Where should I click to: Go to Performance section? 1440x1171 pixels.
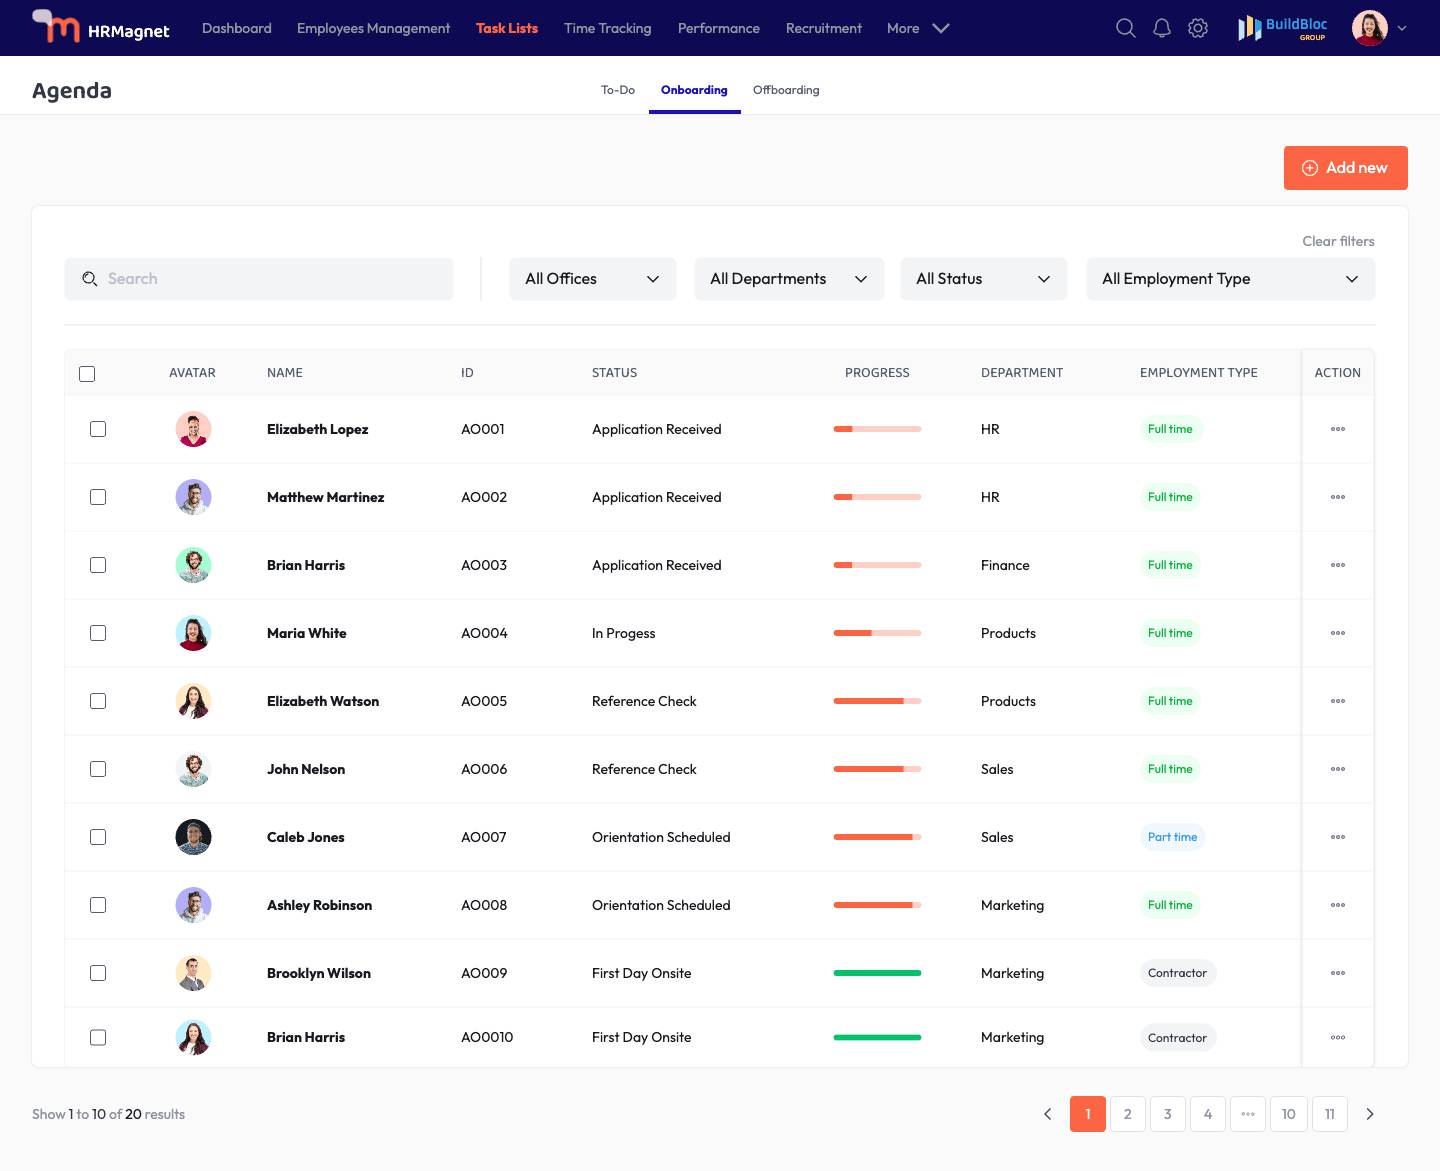point(719,28)
